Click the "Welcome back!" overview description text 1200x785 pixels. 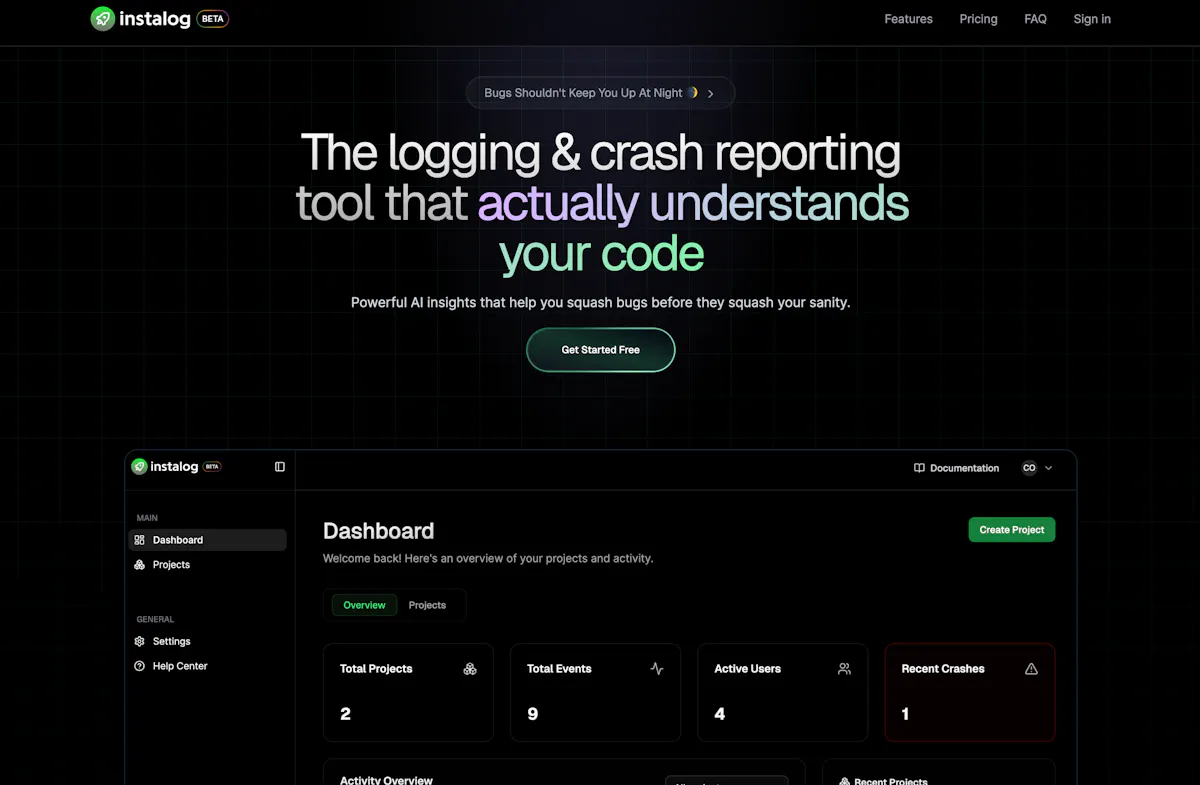[488, 558]
